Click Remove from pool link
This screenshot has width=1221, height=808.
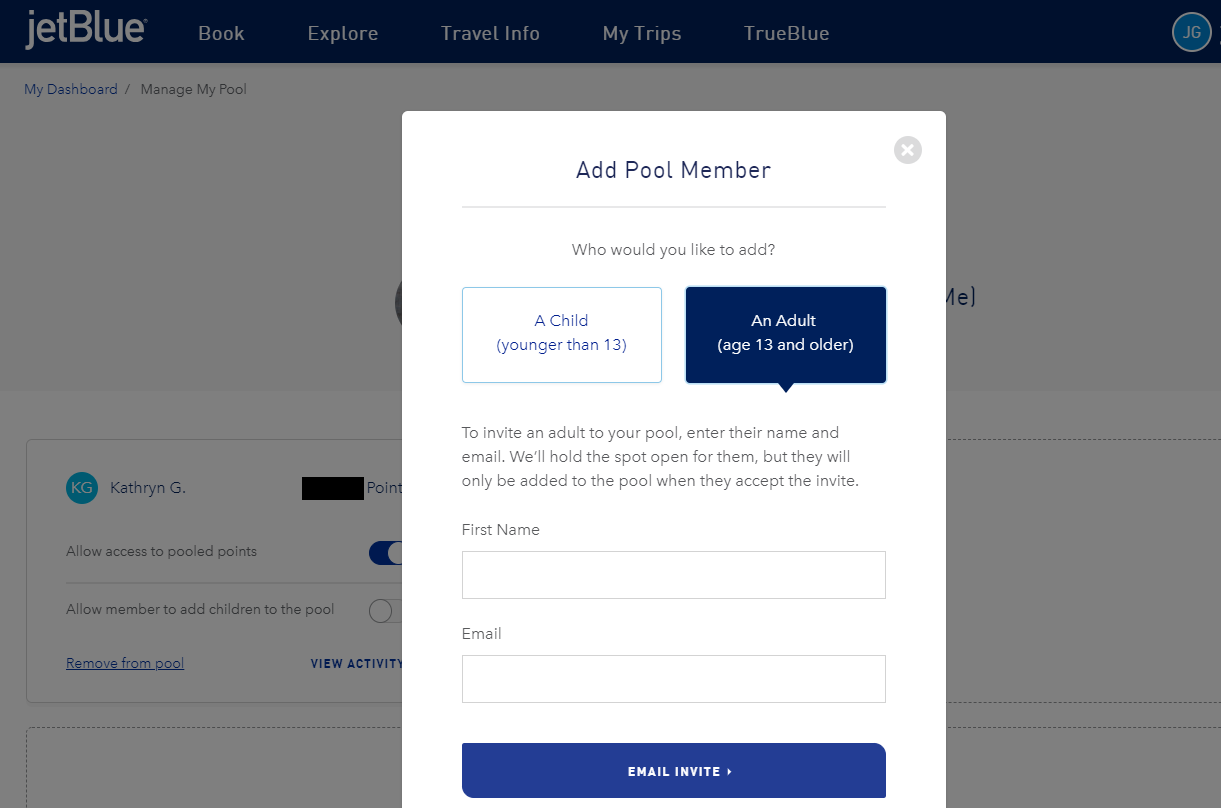(x=125, y=663)
